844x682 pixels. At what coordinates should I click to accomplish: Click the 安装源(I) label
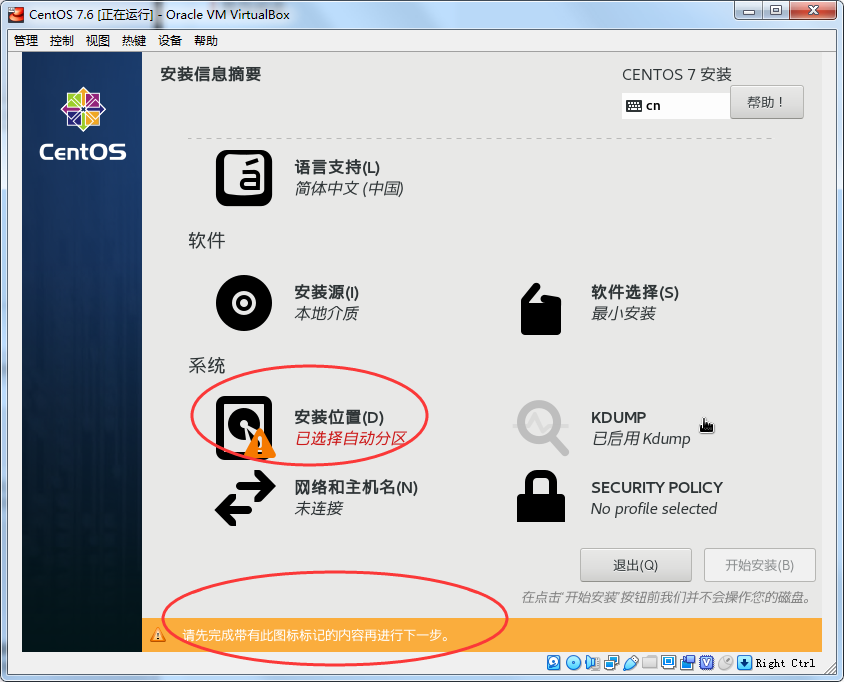coord(327,292)
